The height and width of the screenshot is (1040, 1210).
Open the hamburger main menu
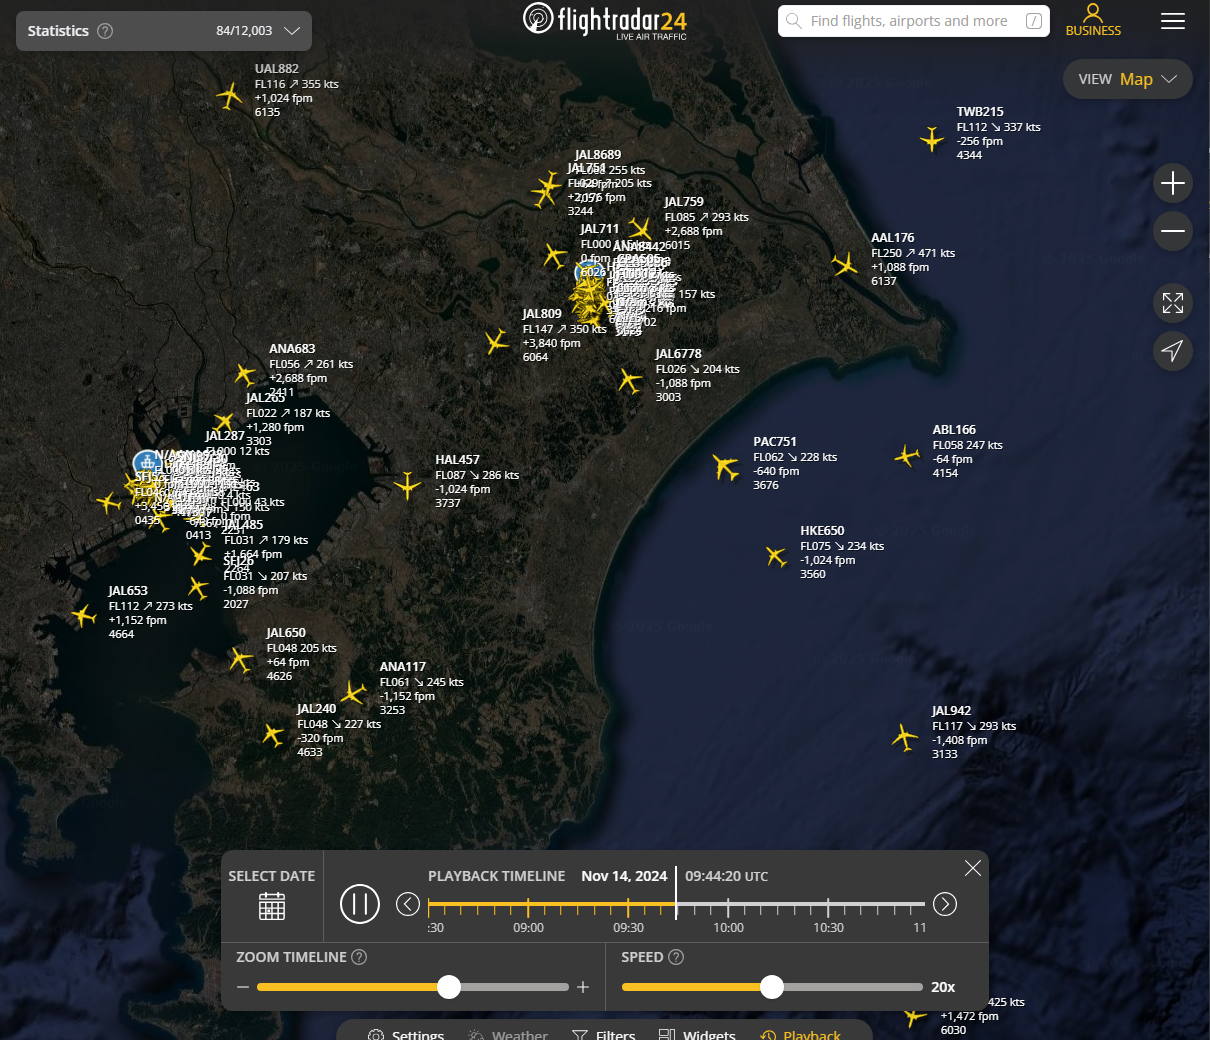click(1172, 21)
